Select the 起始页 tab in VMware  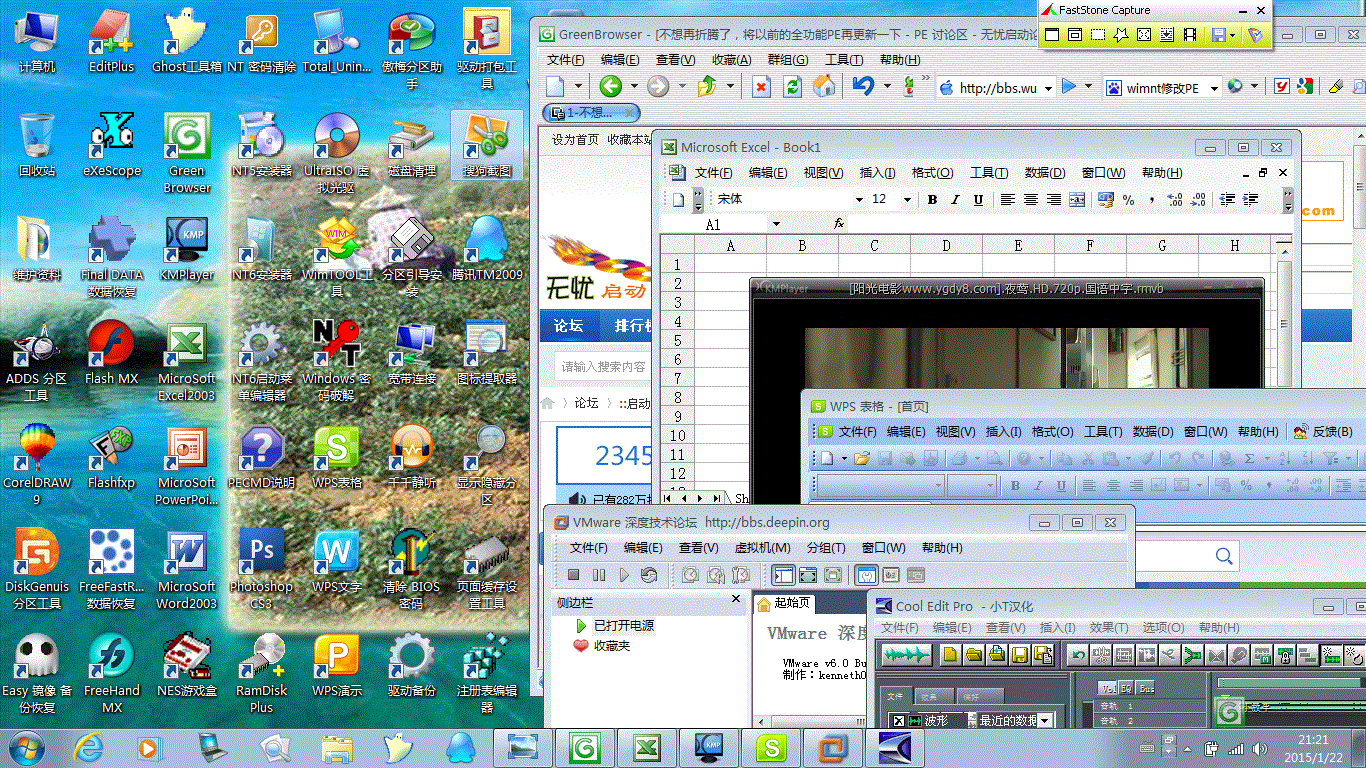pyautogui.click(x=783, y=604)
